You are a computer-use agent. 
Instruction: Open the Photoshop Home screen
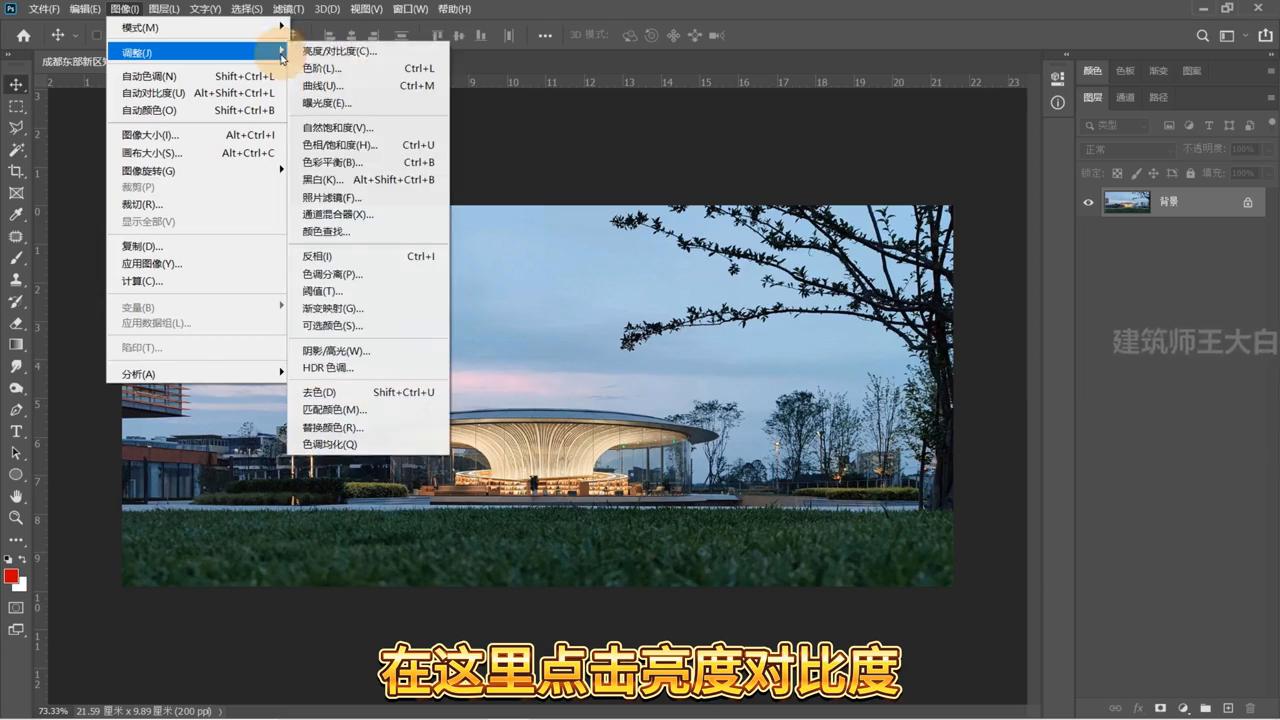pos(23,35)
